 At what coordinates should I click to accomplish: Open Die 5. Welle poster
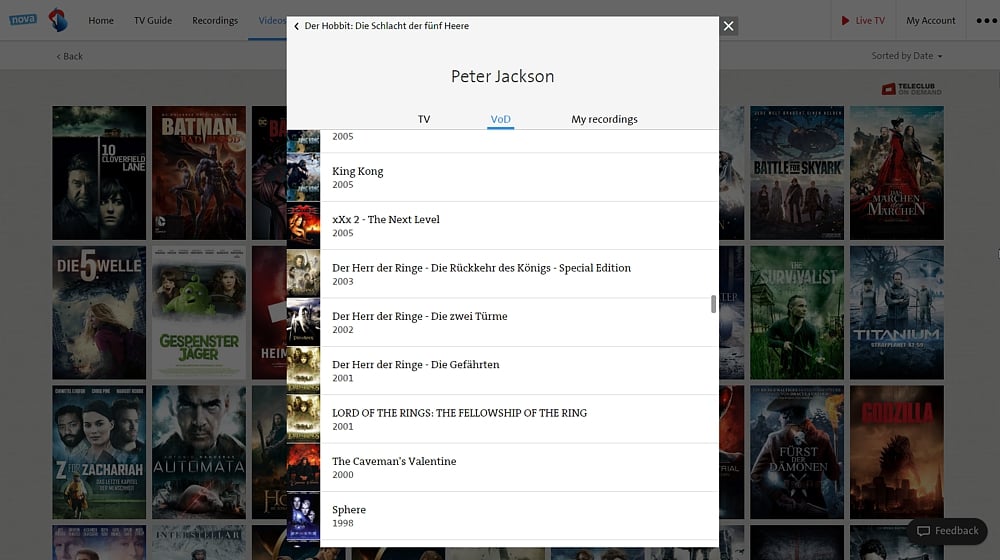(99, 313)
